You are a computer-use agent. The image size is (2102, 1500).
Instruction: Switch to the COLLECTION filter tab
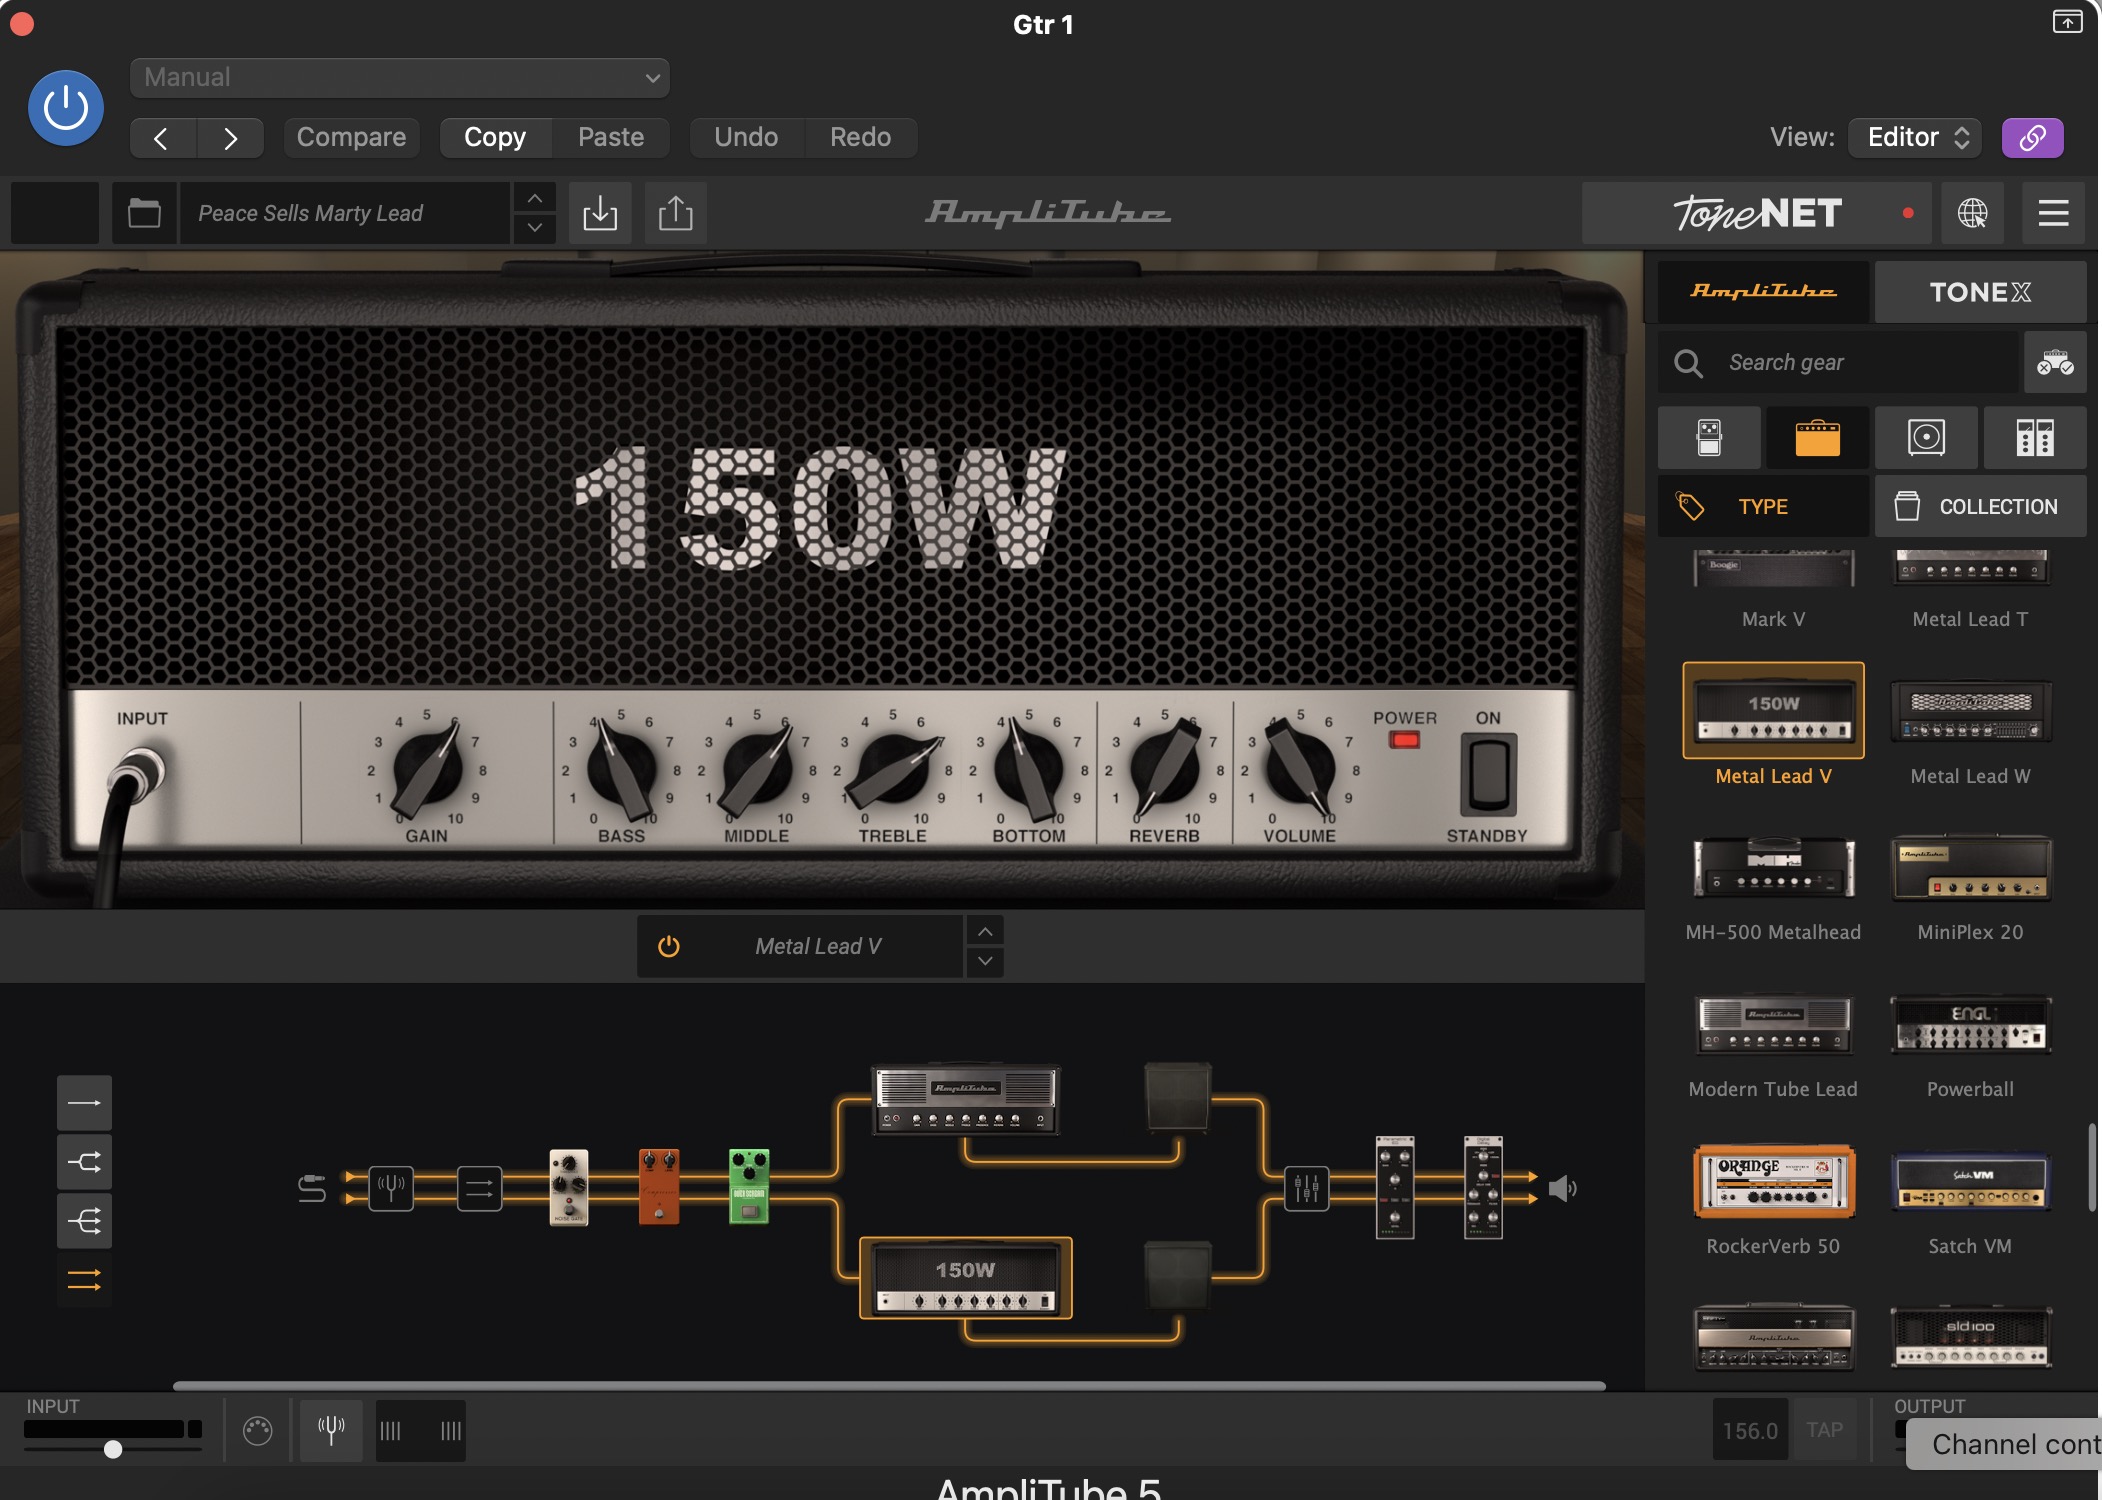tap(1980, 506)
